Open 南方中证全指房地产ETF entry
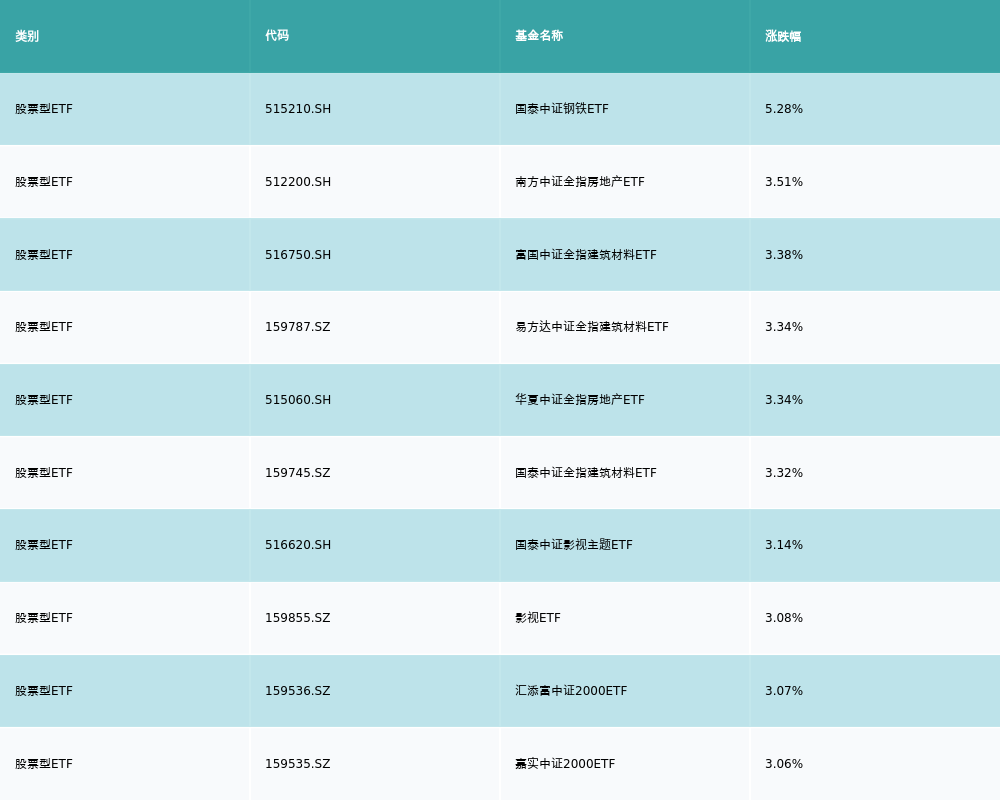 tap(580, 182)
